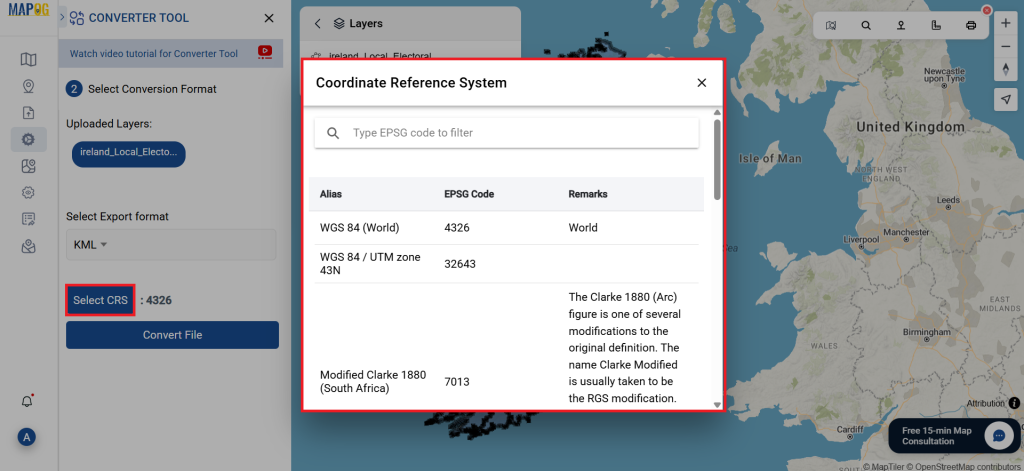This screenshot has width=1024, height=471.
Task: Select Modified Clarke 1880 (South Africa) row
Action: 506,346
